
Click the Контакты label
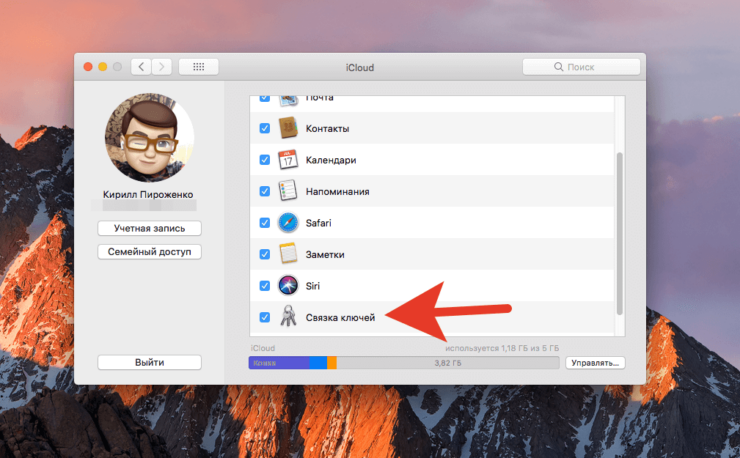click(328, 128)
